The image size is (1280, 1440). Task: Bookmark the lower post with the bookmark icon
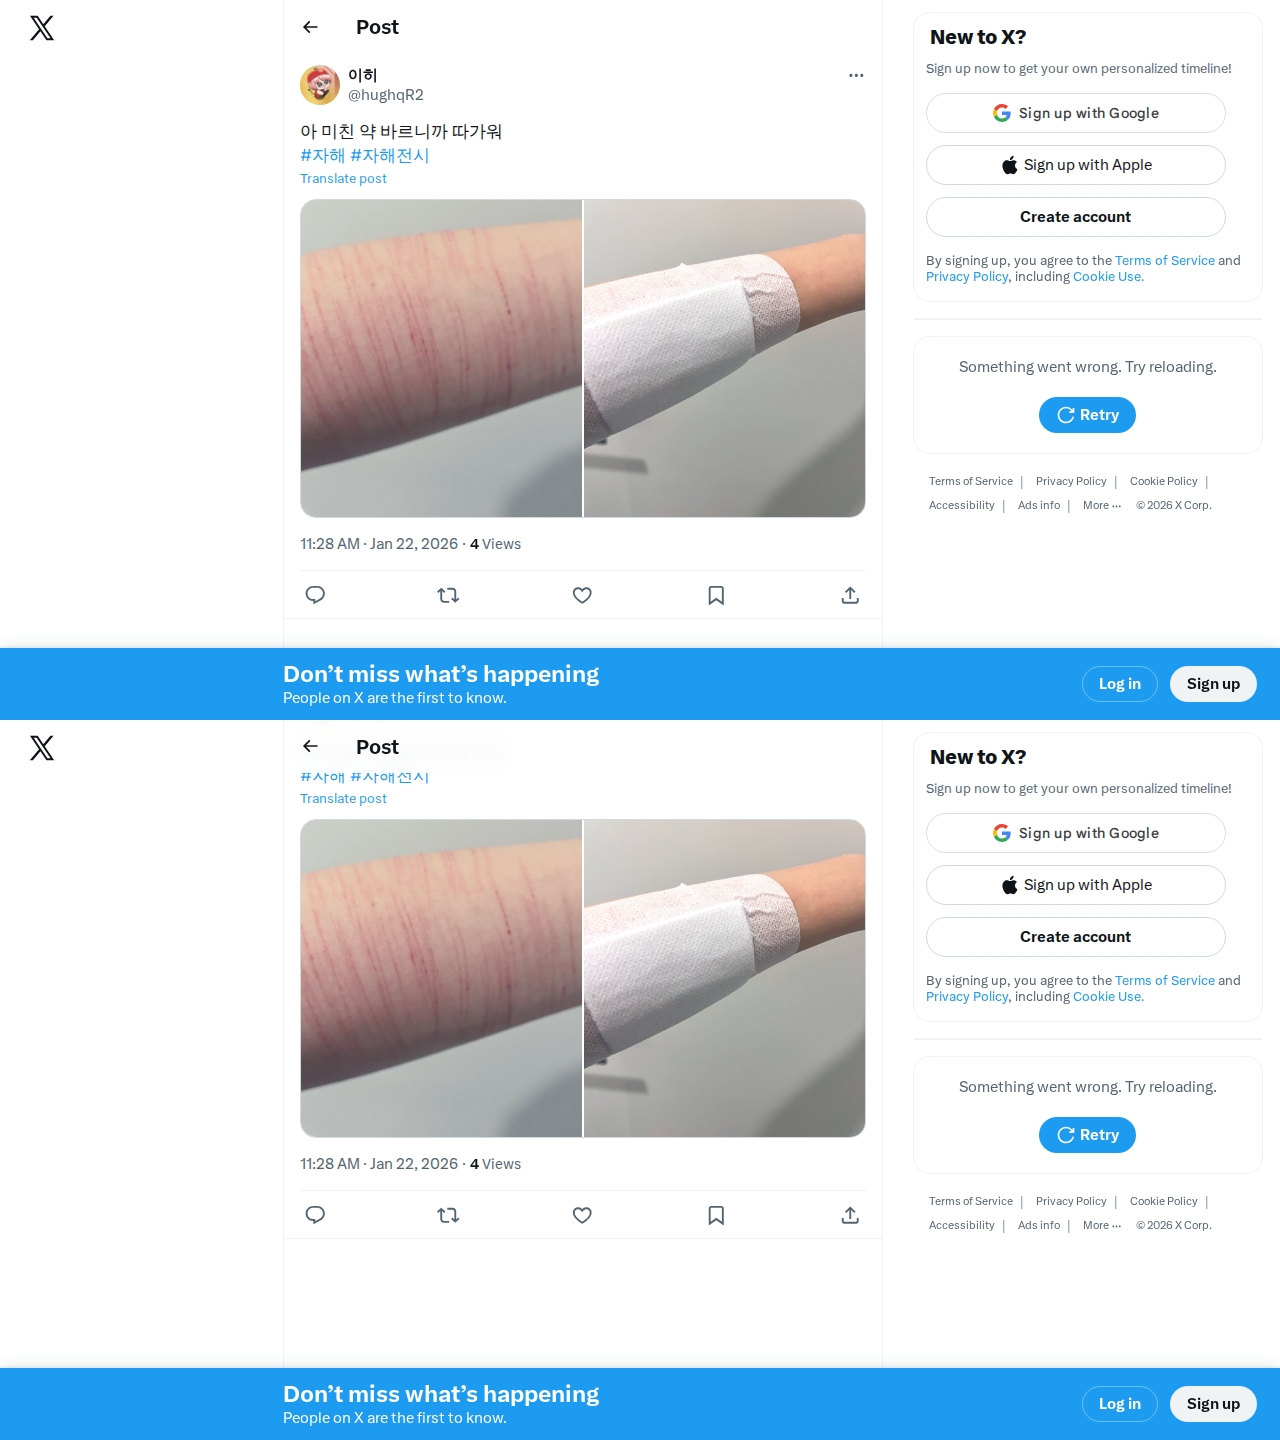(716, 1215)
